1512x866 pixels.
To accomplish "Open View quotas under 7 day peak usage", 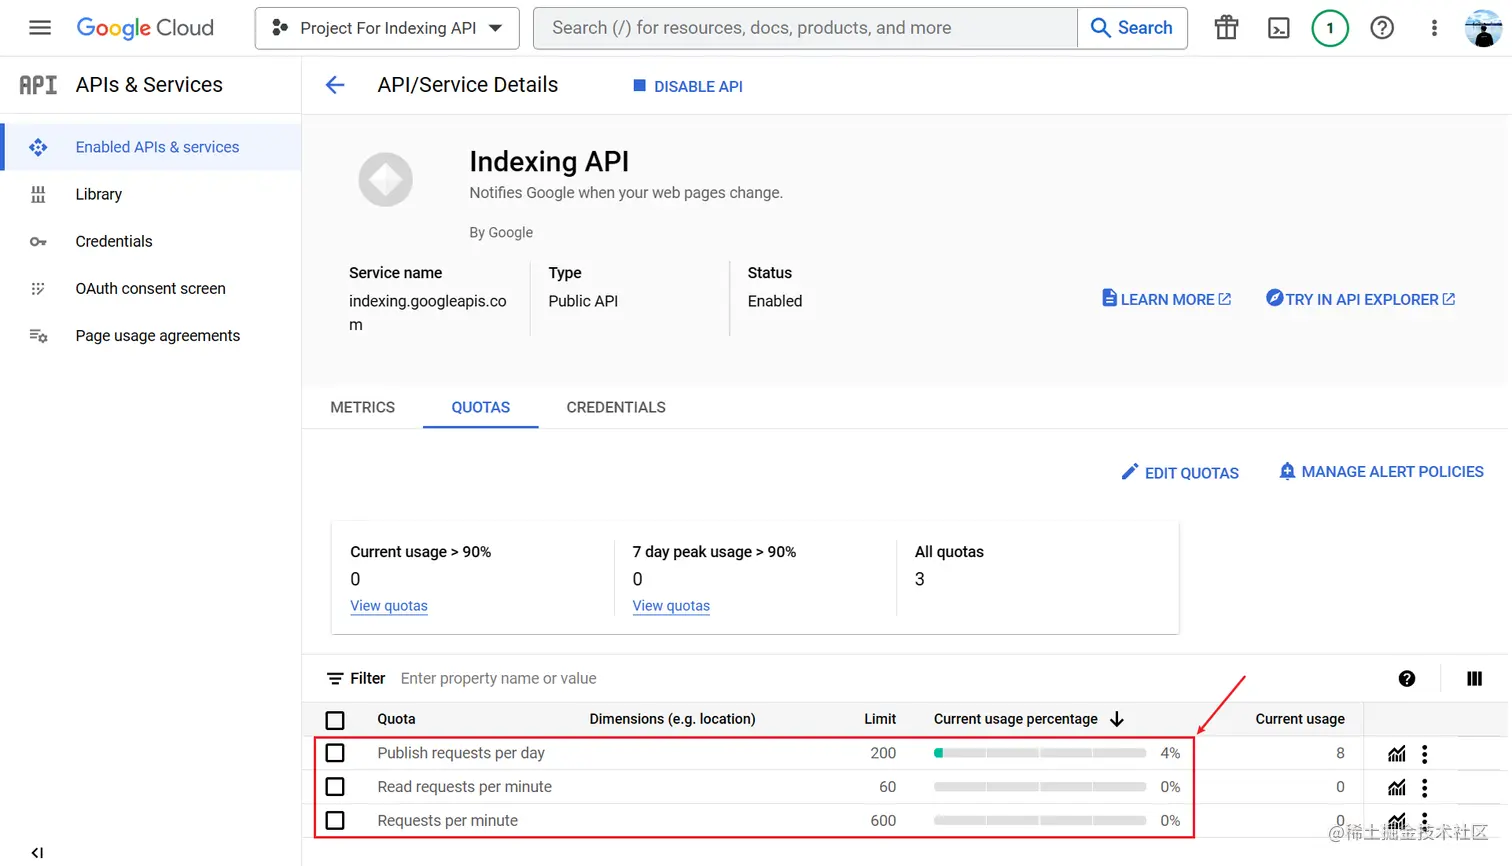I will point(671,606).
